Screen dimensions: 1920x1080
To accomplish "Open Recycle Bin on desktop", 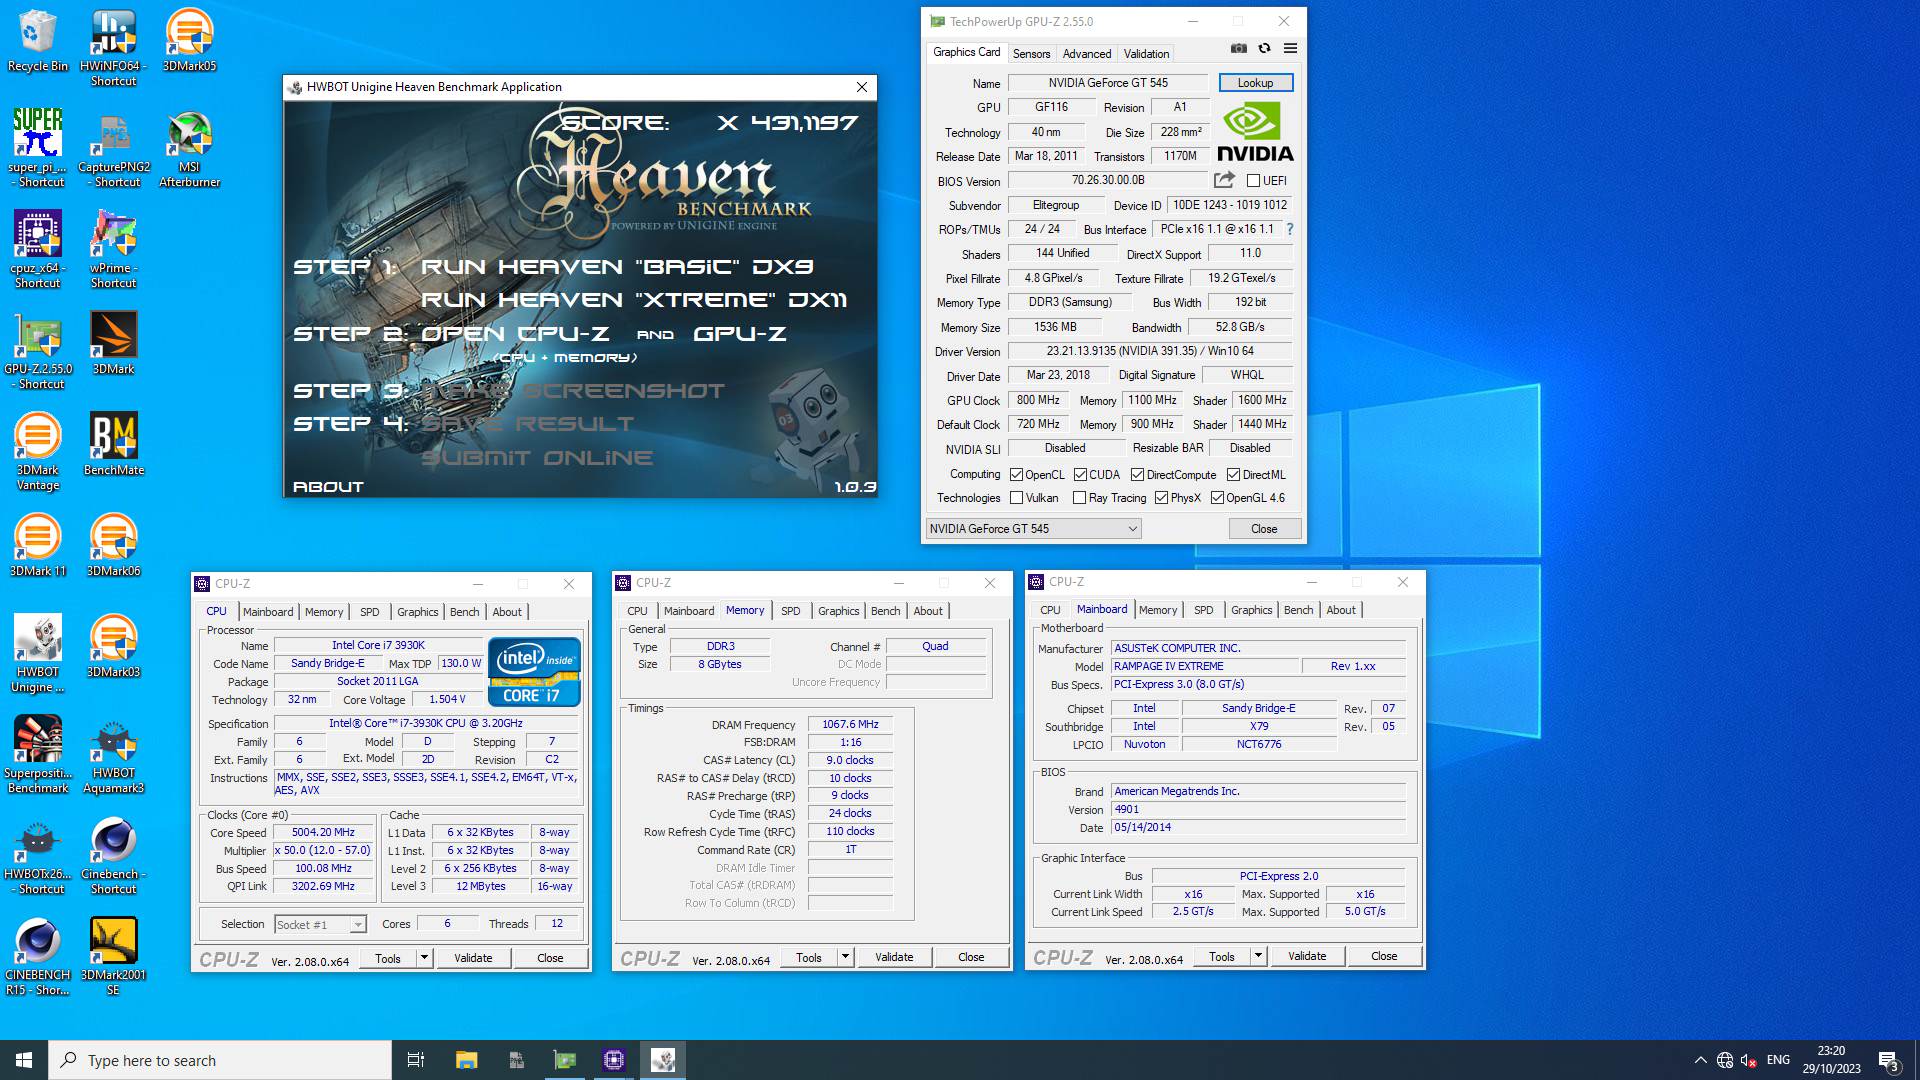I will (38, 41).
